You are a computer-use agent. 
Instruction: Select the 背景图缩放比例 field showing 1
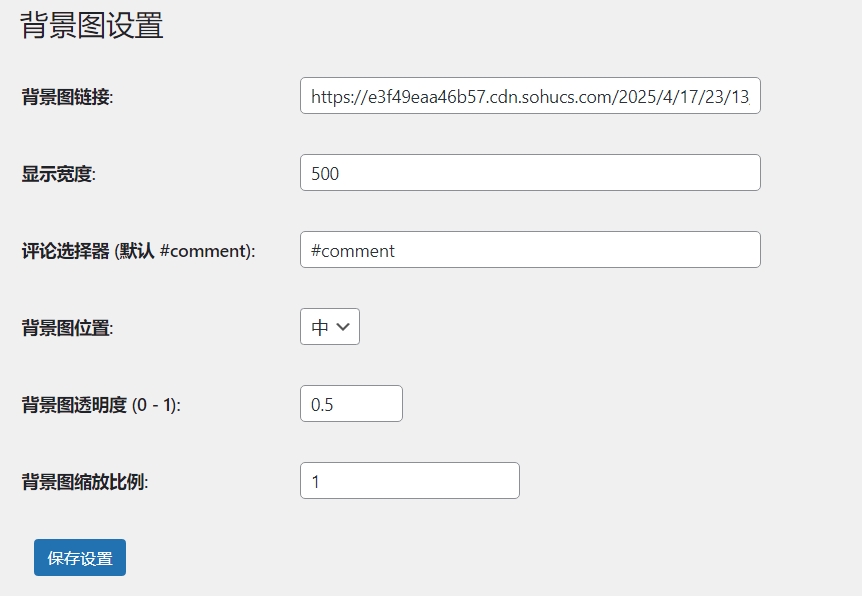click(x=409, y=480)
